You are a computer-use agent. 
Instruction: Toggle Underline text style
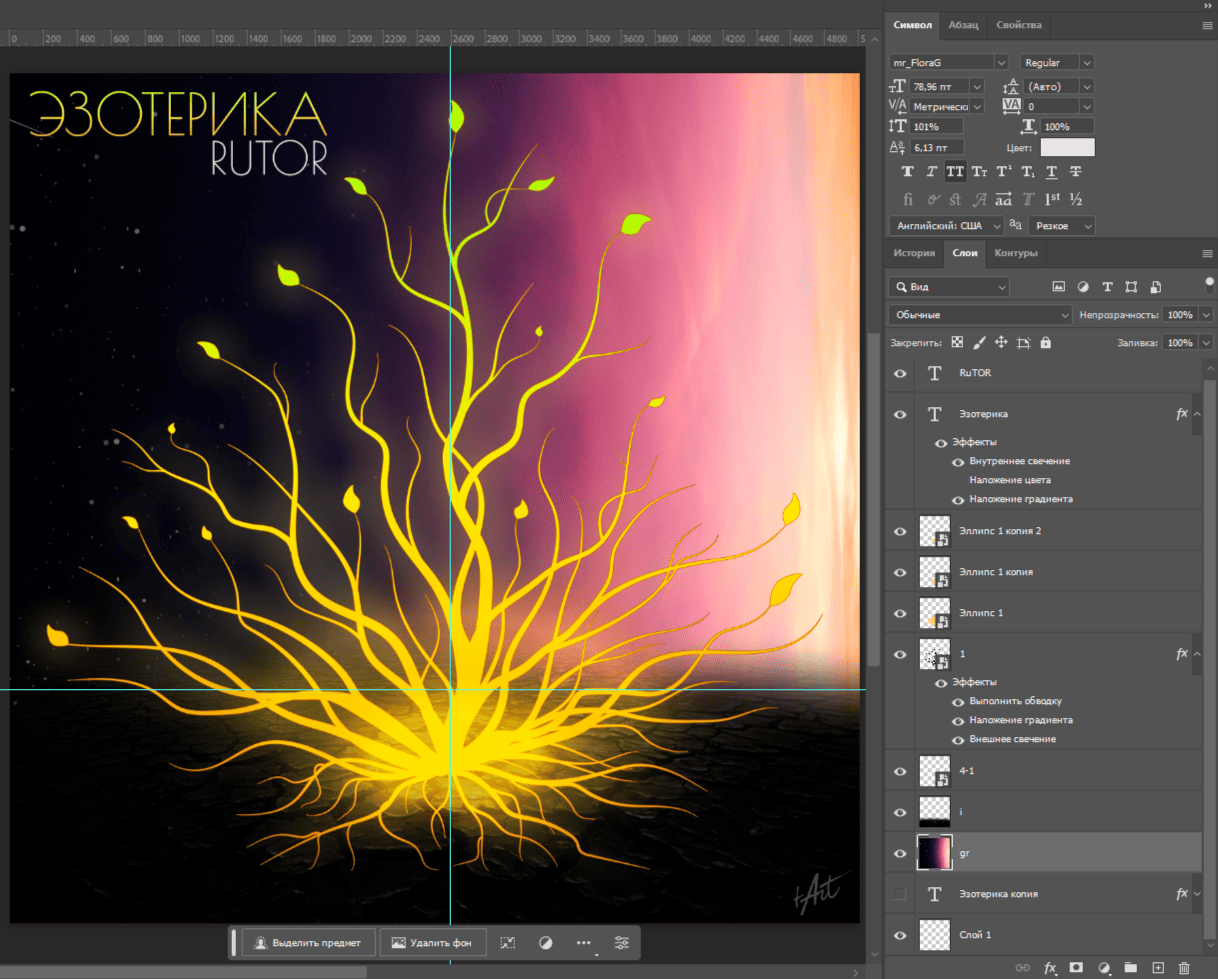click(x=1052, y=172)
